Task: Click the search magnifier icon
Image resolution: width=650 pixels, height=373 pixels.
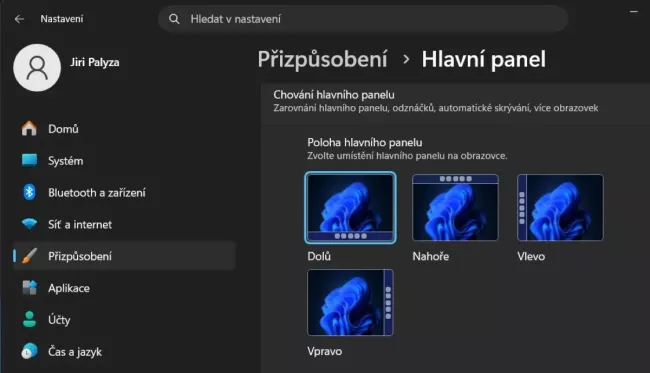Action: click(x=175, y=19)
